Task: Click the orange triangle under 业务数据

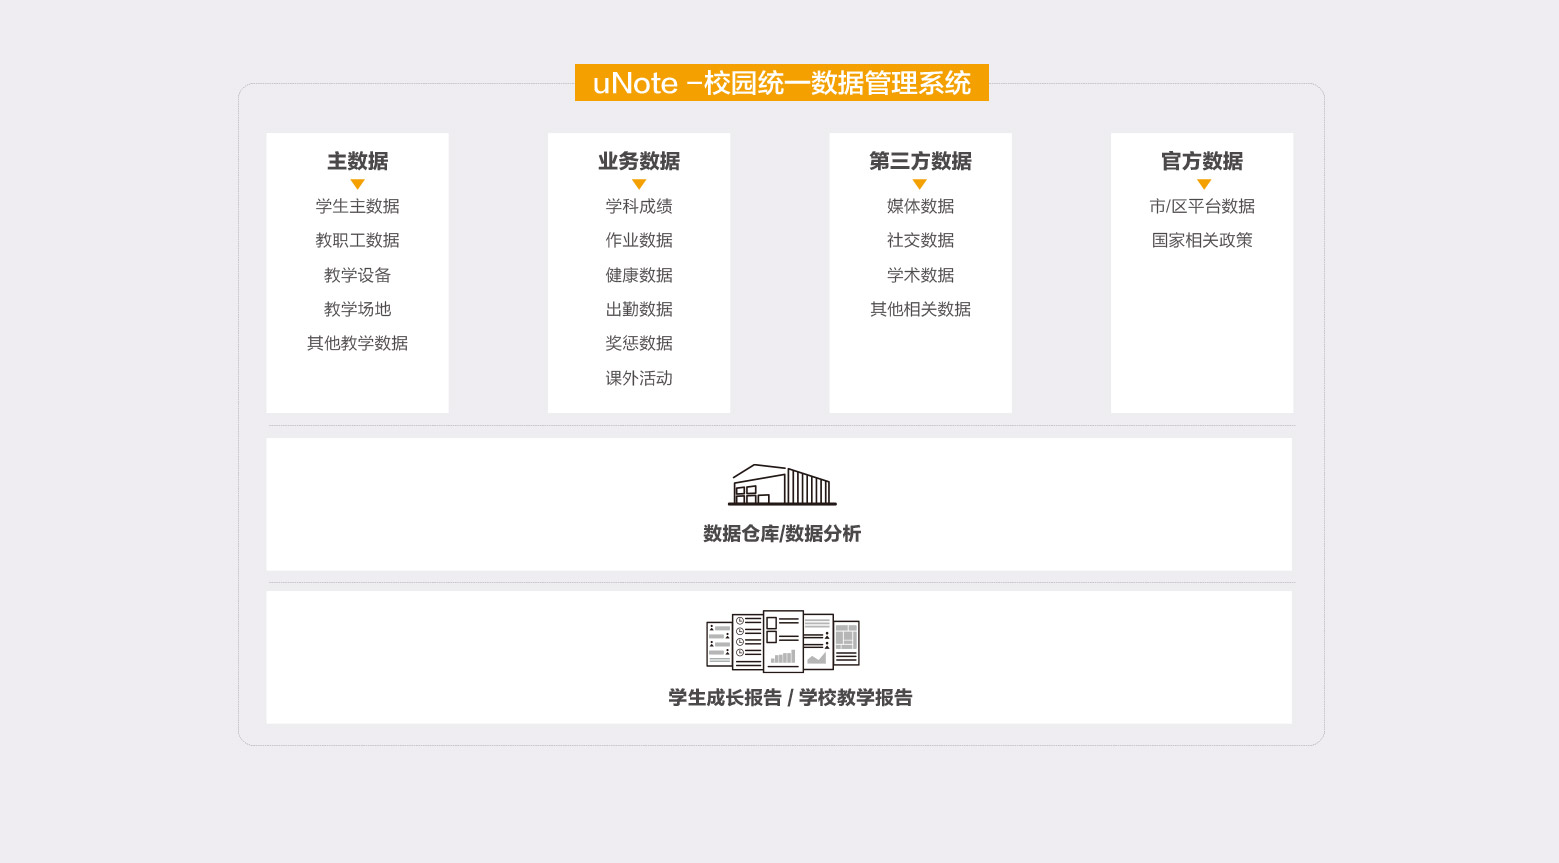Action: point(639,184)
